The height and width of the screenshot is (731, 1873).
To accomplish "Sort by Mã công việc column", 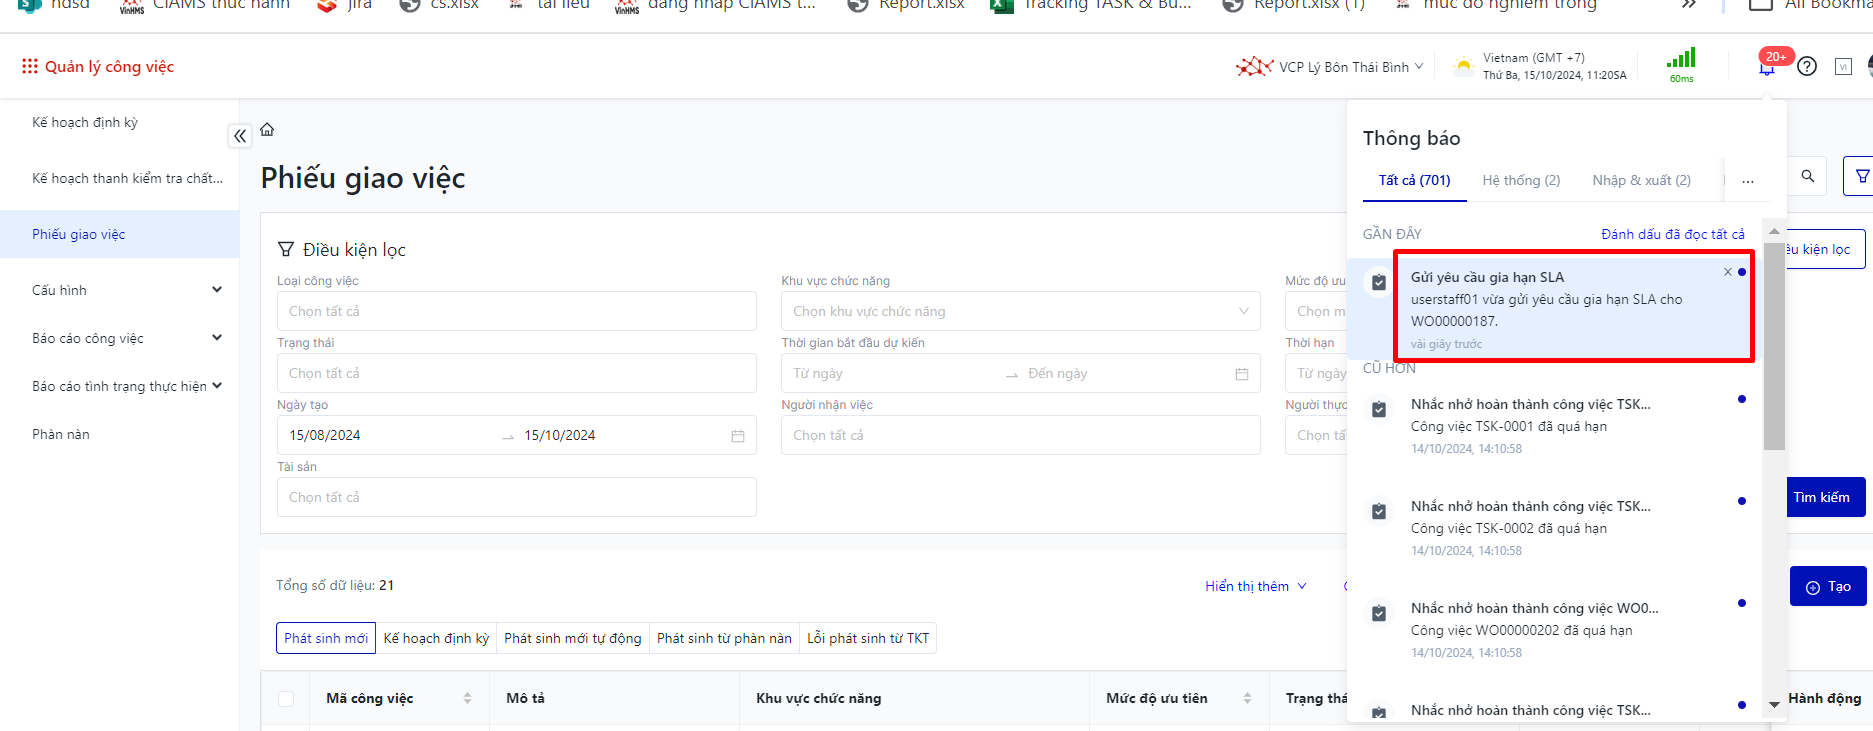I will tap(467, 698).
